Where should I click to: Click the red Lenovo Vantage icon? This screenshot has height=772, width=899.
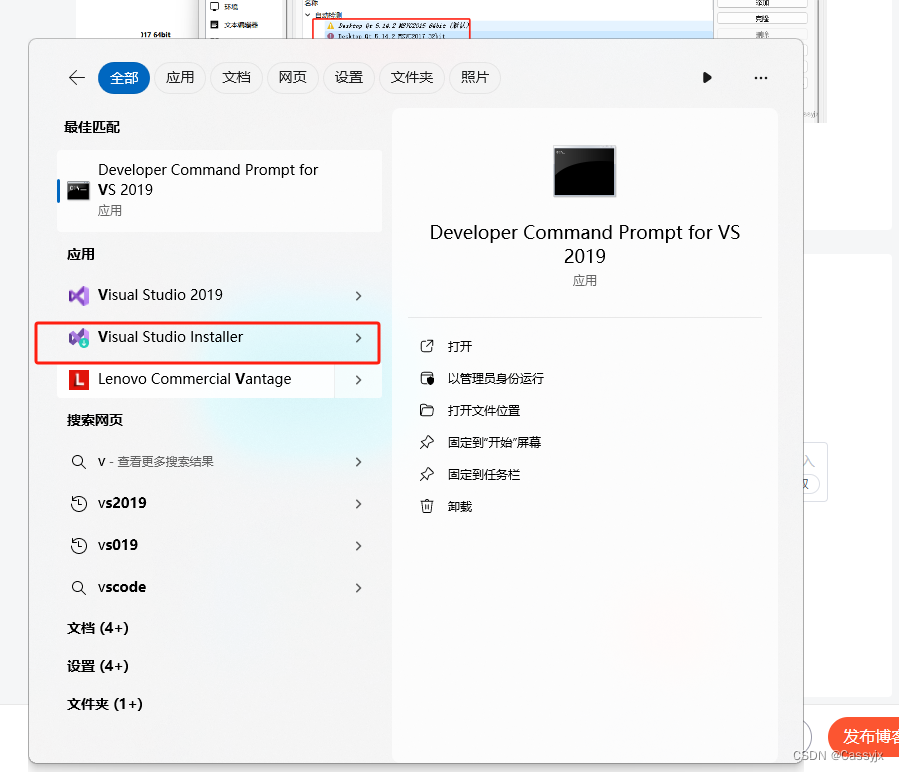click(x=79, y=380)
